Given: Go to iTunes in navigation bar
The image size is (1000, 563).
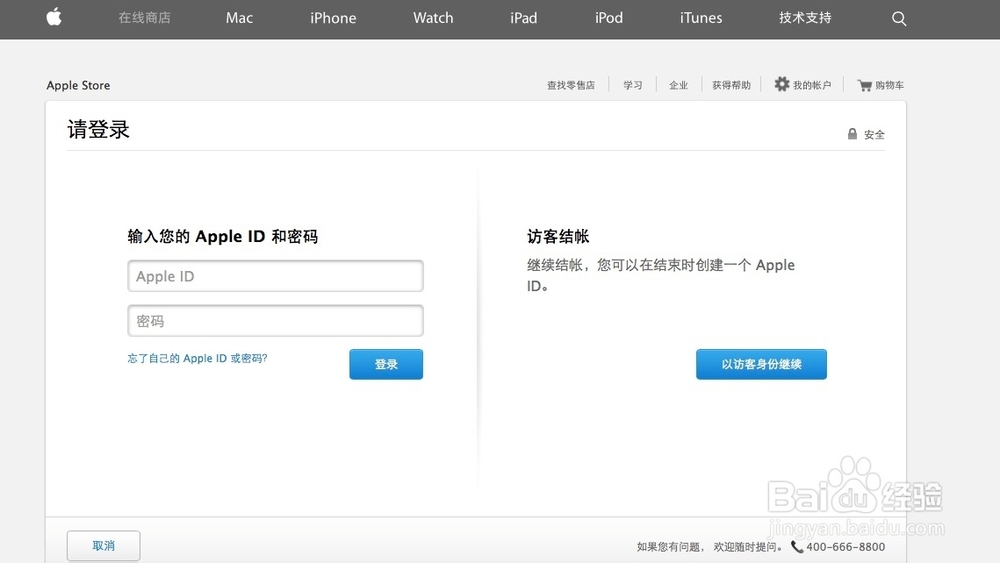Looking at the screenshot, I should click(x=701, y=18).
